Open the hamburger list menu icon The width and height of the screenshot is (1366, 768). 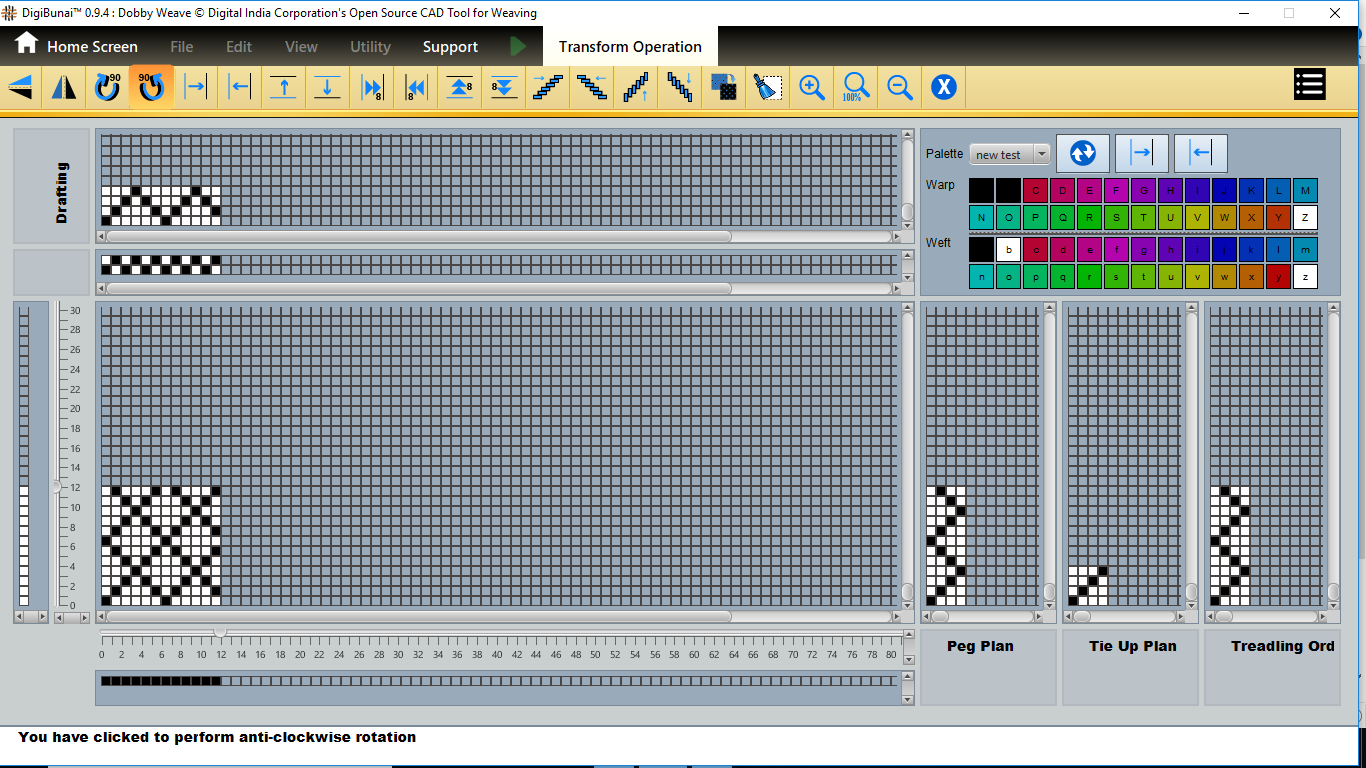(1309, 85)
